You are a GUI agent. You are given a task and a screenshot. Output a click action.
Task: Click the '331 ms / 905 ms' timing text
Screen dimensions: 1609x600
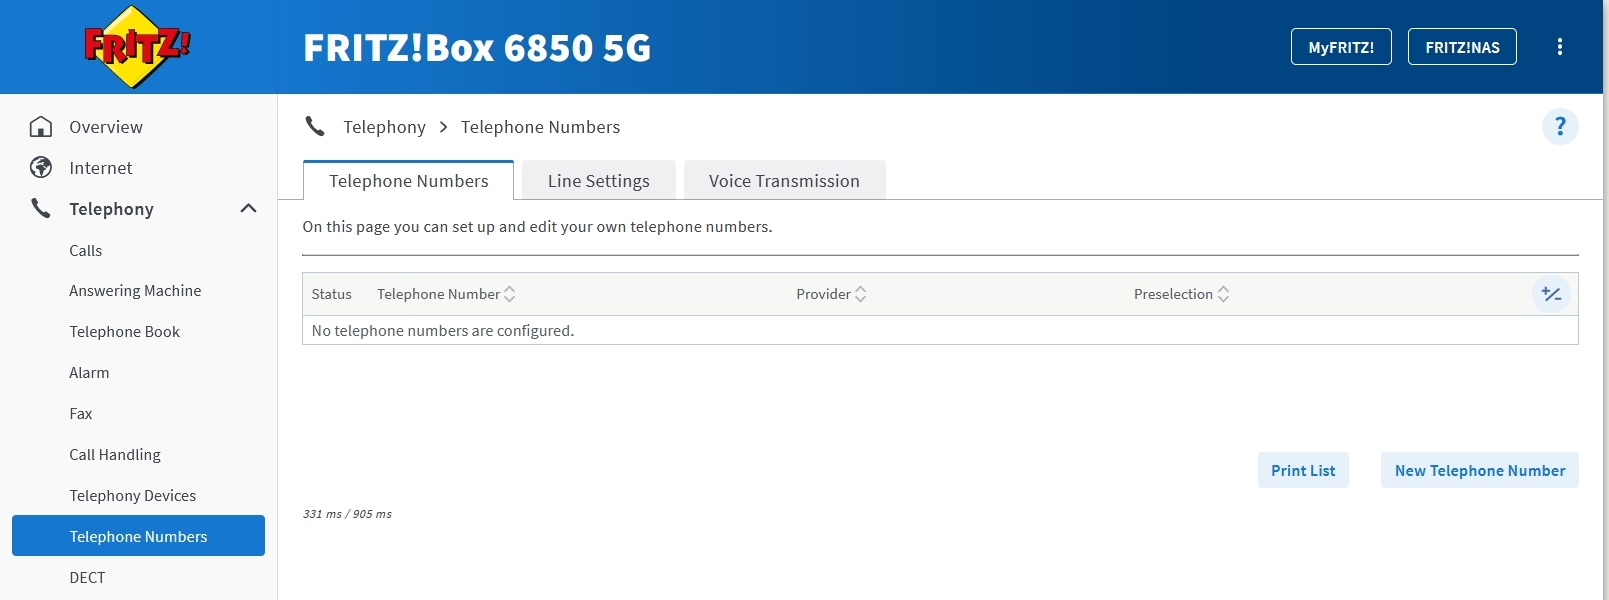point(347,514)
